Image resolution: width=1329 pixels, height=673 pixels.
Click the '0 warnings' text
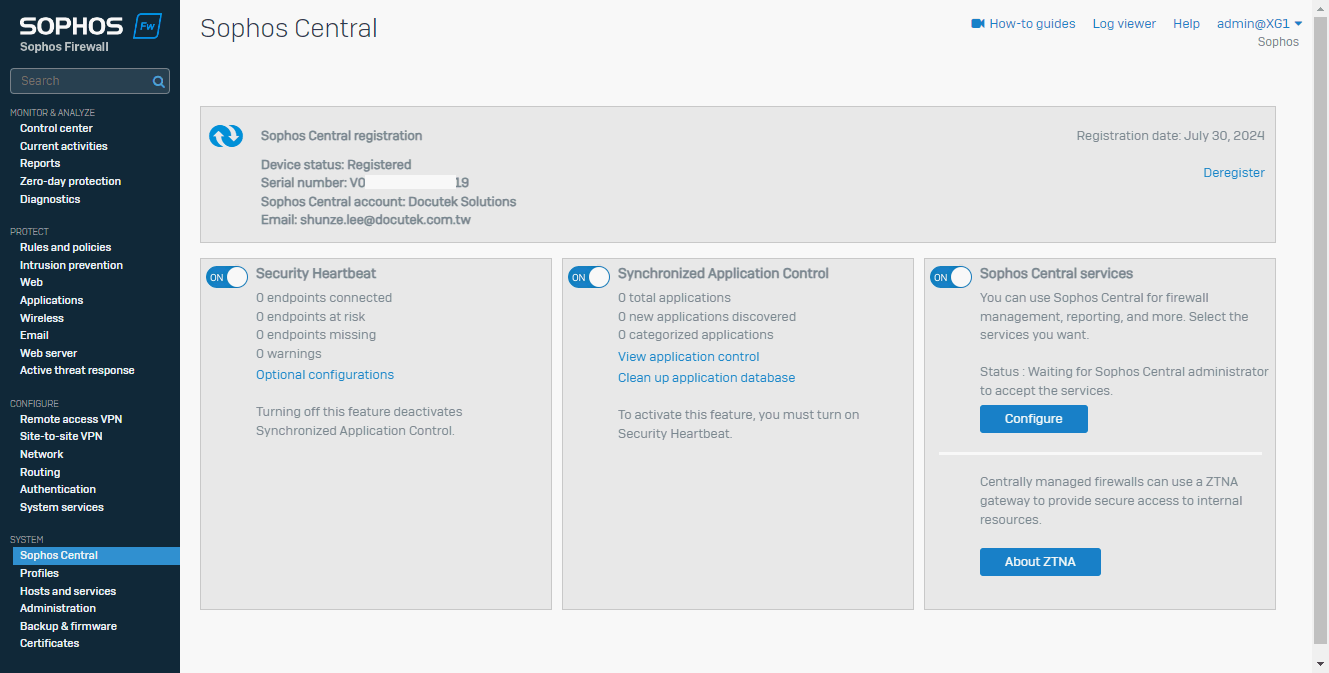pyautogui.click(x=289, y=354)
